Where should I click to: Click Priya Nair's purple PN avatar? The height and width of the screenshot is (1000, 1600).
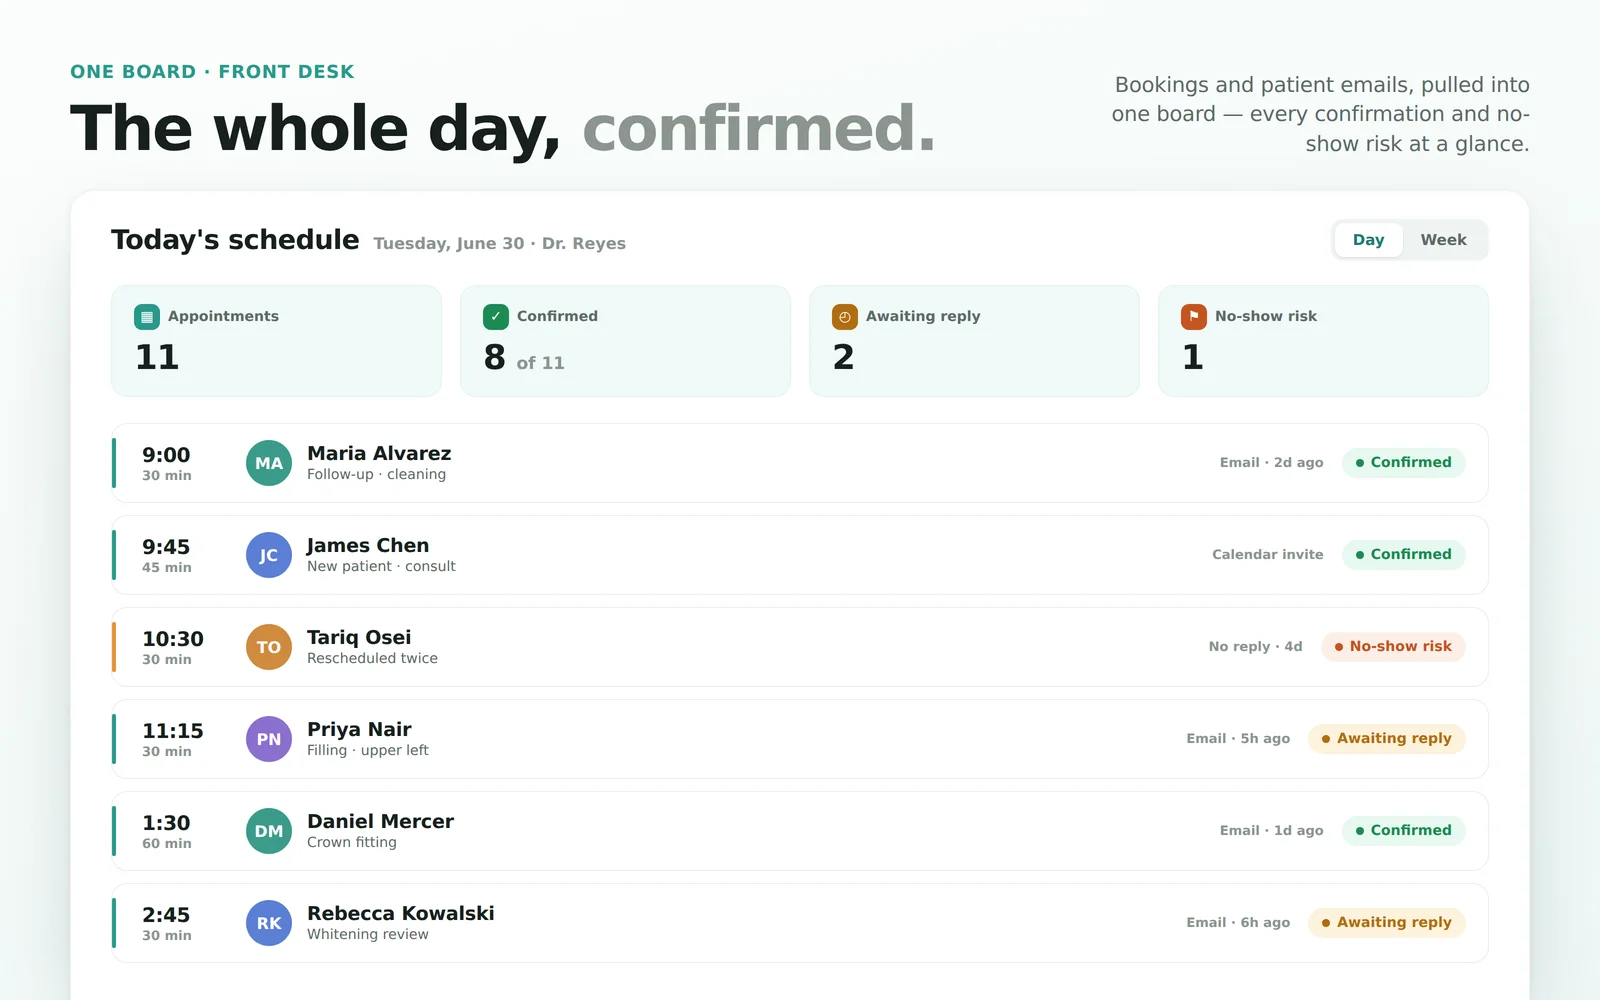point(269,739)
